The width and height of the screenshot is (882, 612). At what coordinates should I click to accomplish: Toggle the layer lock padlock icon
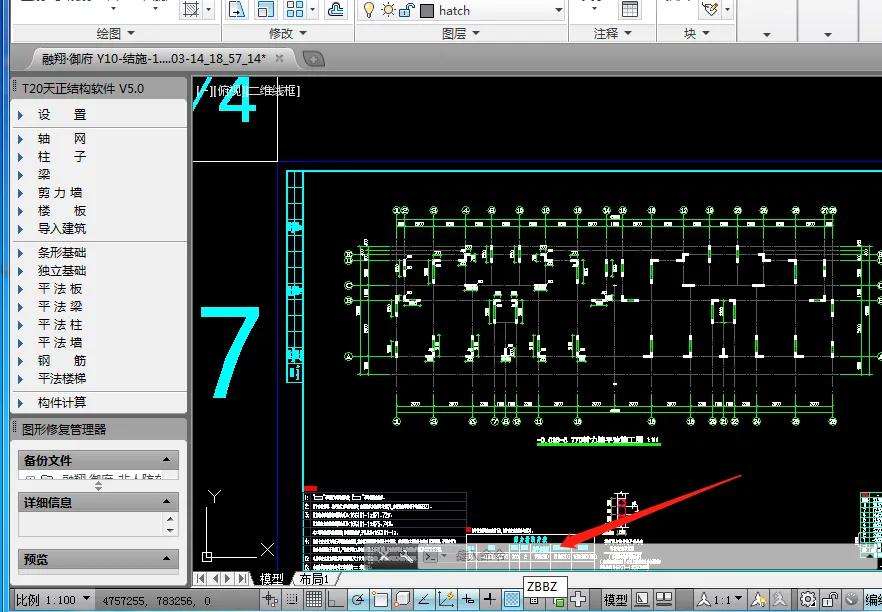(x=406, y=10)
